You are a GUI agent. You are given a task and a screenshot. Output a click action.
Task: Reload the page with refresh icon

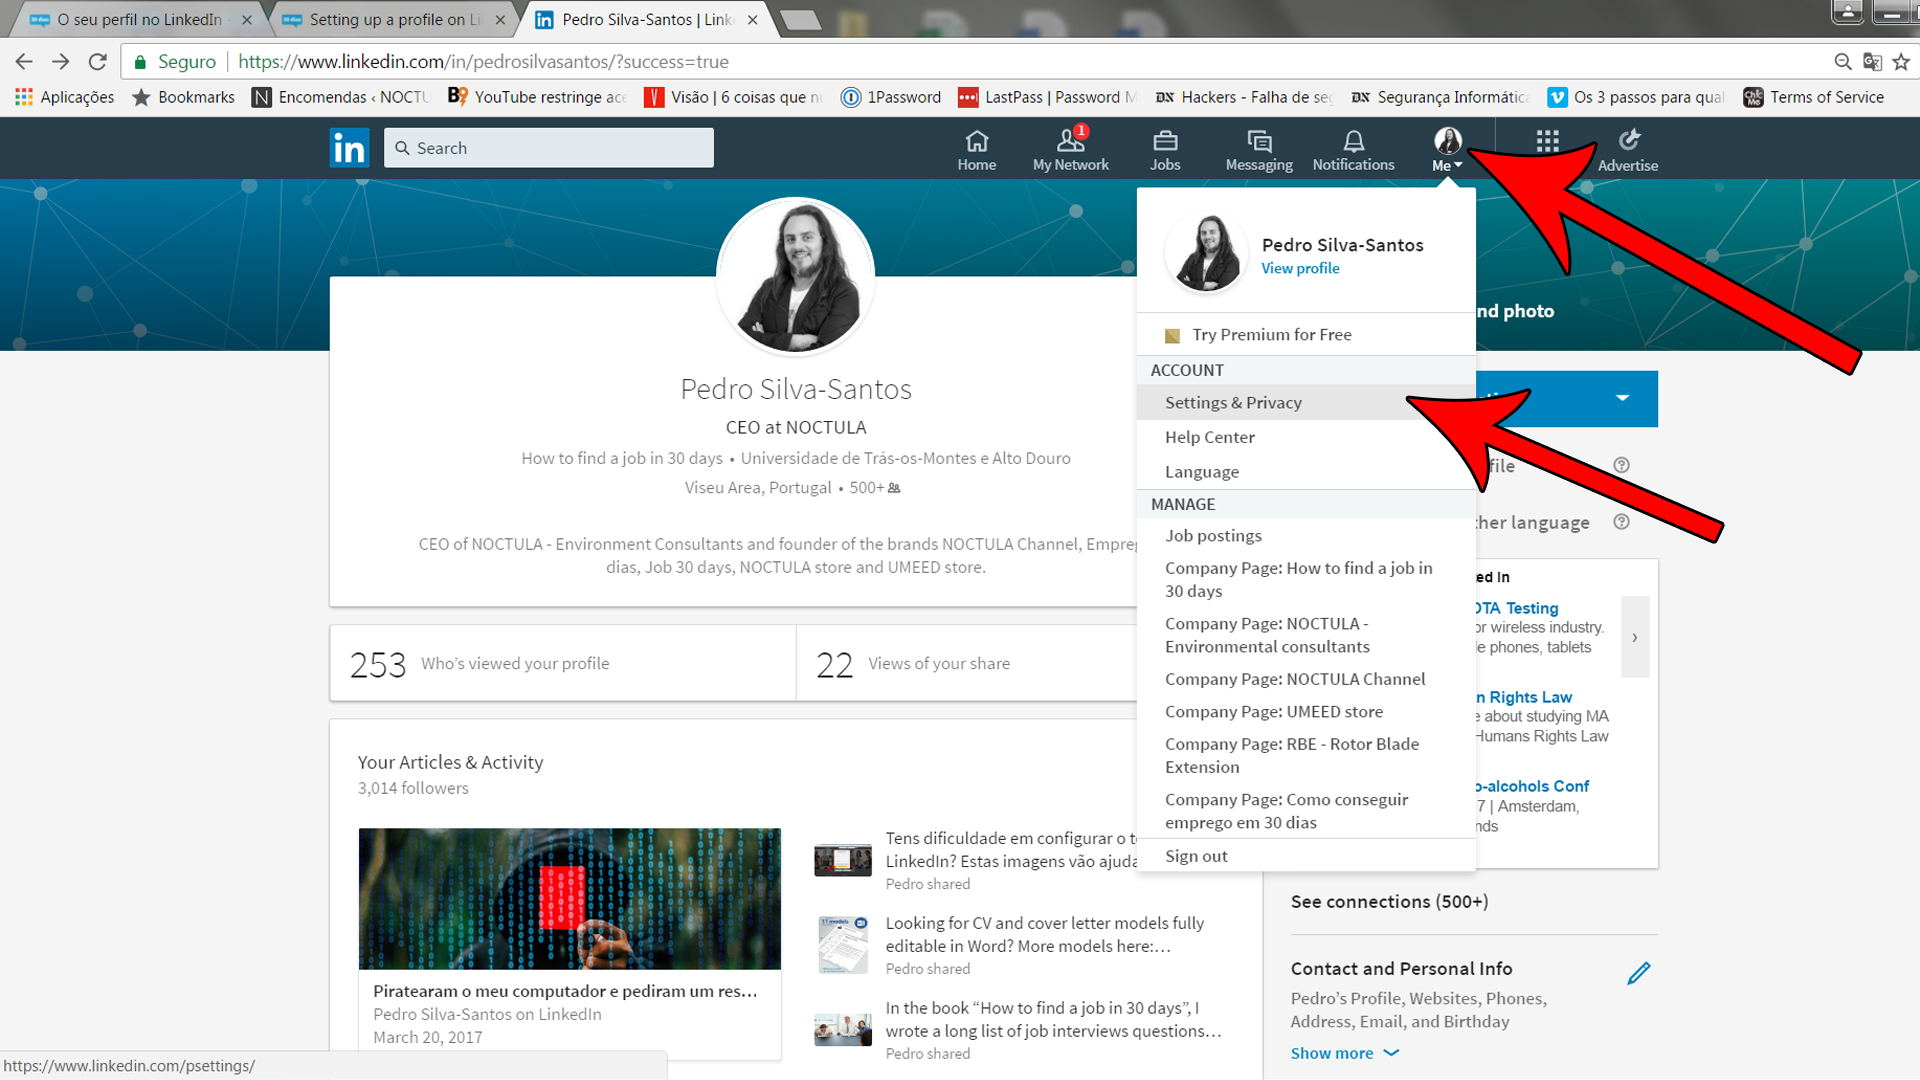pyautogui.click(x=98, y=62)
